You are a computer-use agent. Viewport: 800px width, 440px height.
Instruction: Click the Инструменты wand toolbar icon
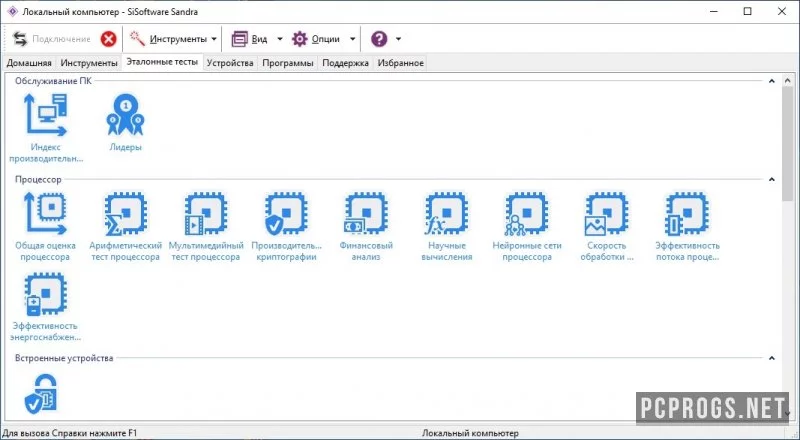click(137, 39)
